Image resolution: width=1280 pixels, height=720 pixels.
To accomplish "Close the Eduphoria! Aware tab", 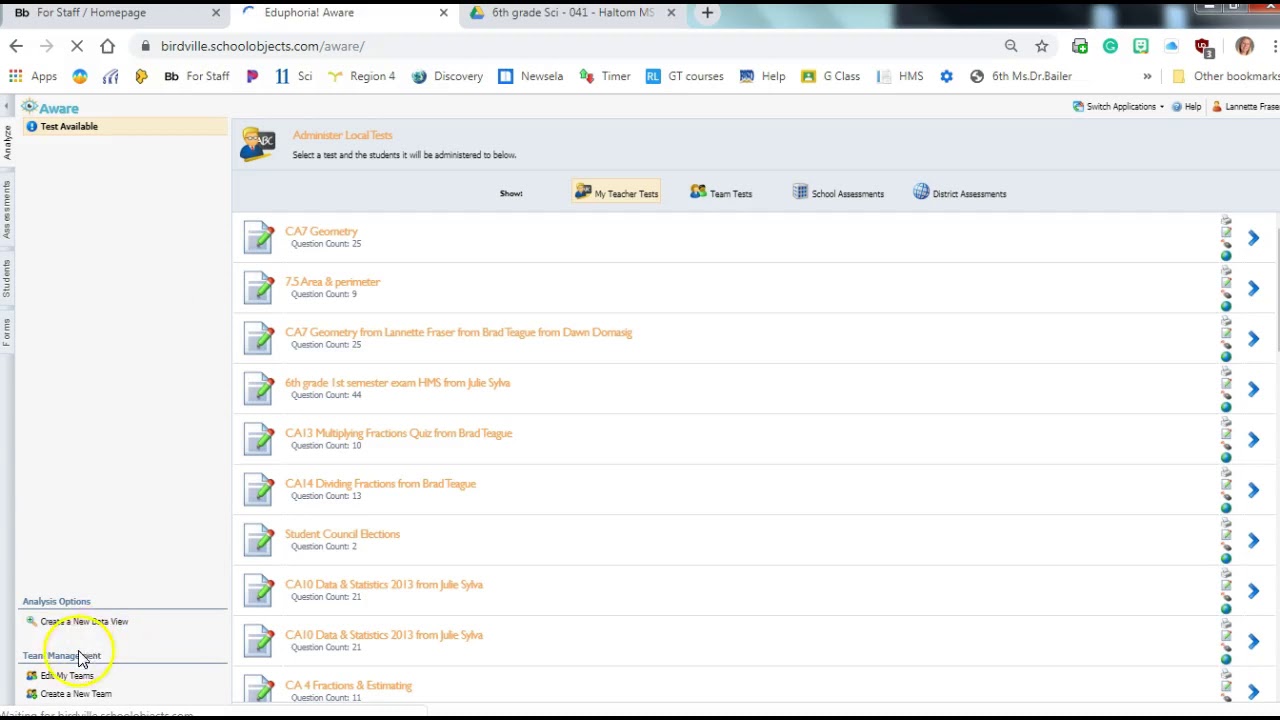I will tap(444, 13).
